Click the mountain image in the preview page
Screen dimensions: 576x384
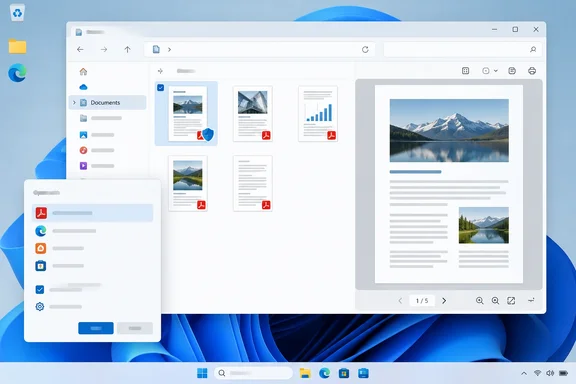[449, 130]
